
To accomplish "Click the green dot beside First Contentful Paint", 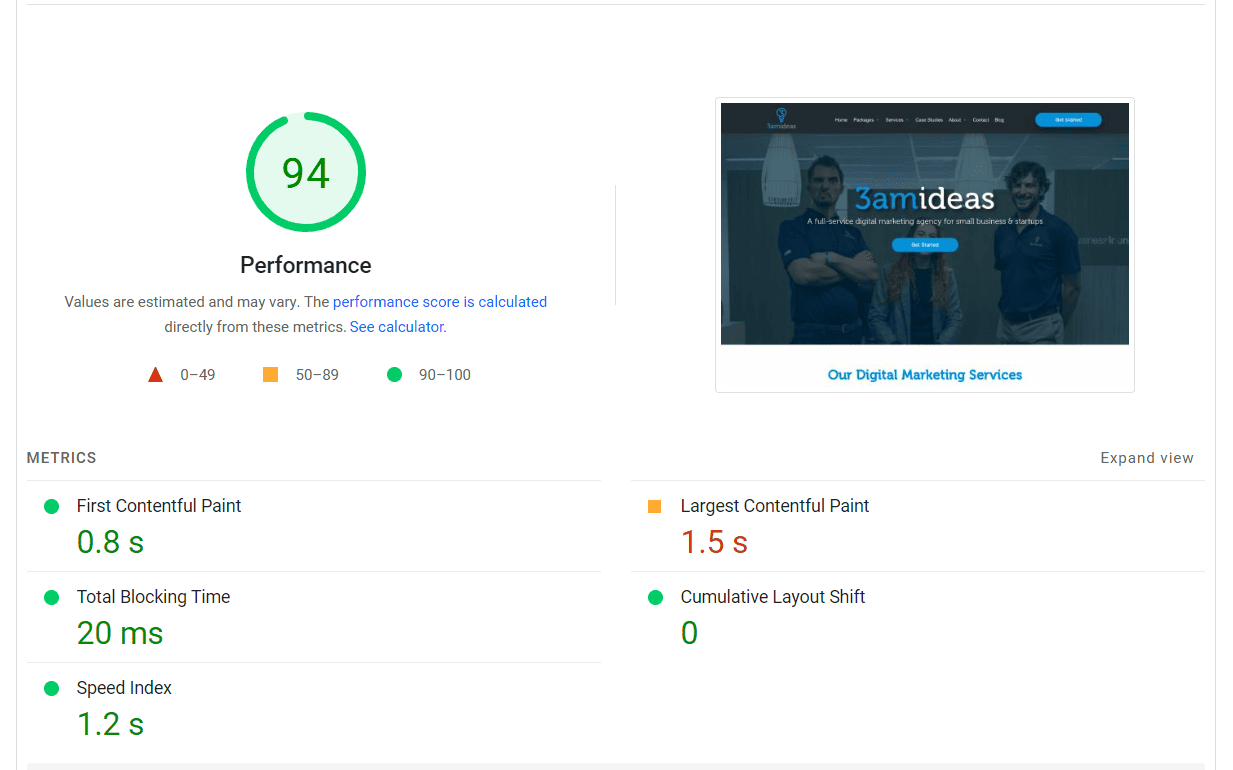I will (x=52, y=507).
